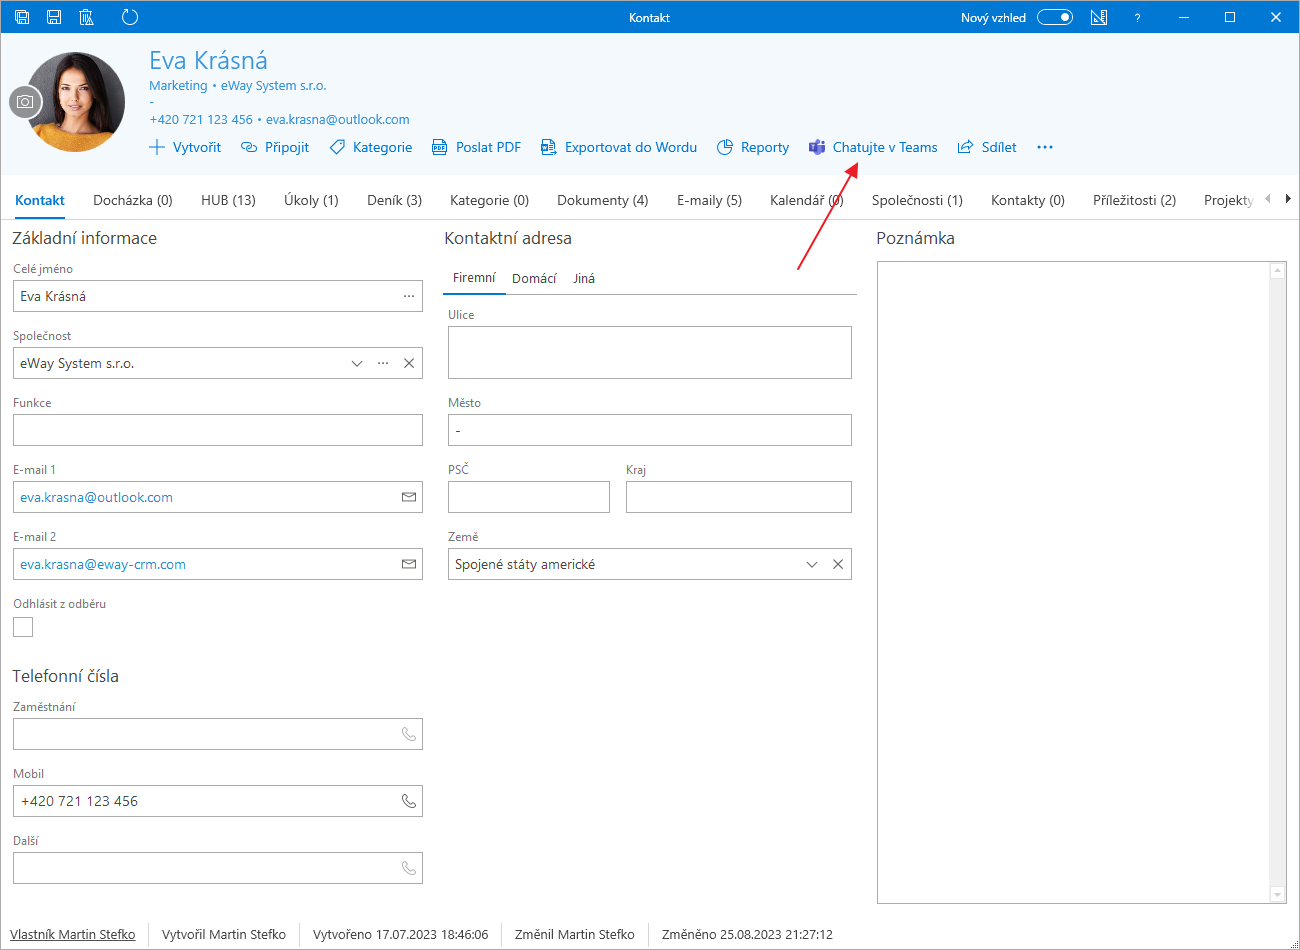Click header phone +420 721 123 456

[x=201, y=119]
